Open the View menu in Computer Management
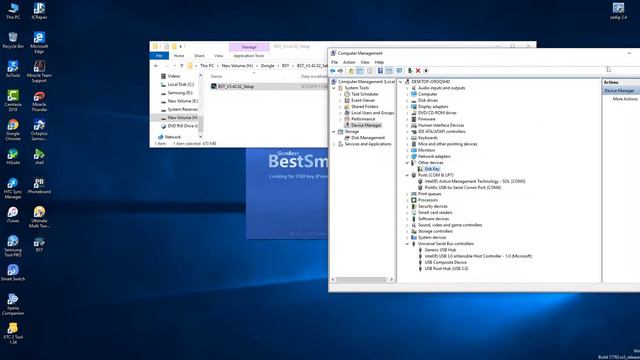The width and height of the screenshot is (640, 360). pos(365,62)
